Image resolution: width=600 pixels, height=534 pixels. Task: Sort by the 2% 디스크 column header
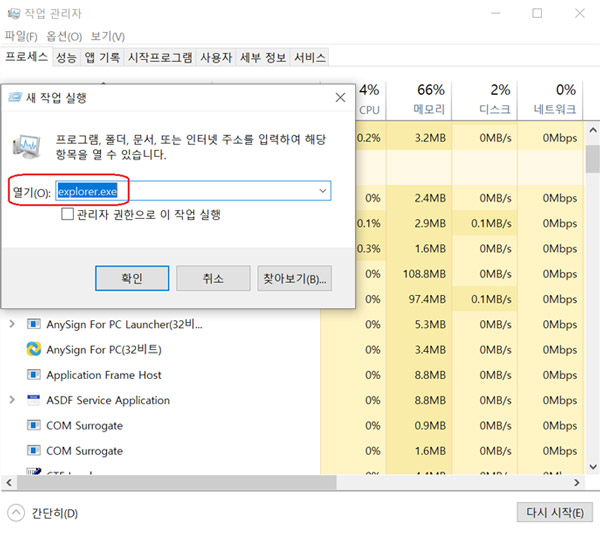[484, 99]
